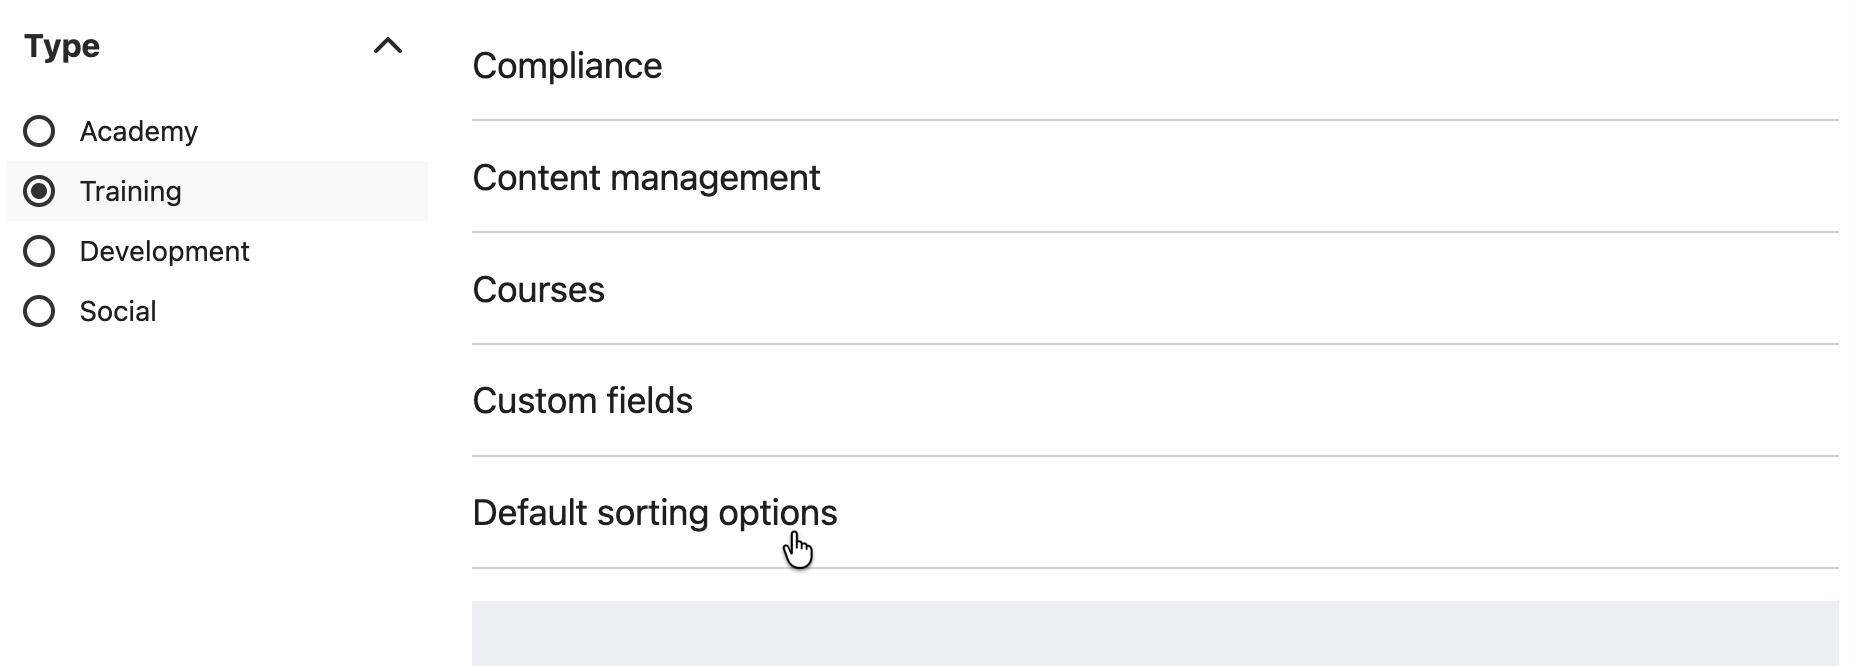Open the Compliance topic
The image size is (1858, 666).
567,66
